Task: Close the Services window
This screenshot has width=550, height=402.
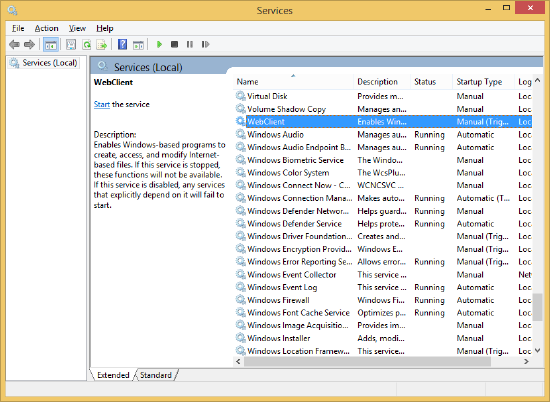Action: 530,8
